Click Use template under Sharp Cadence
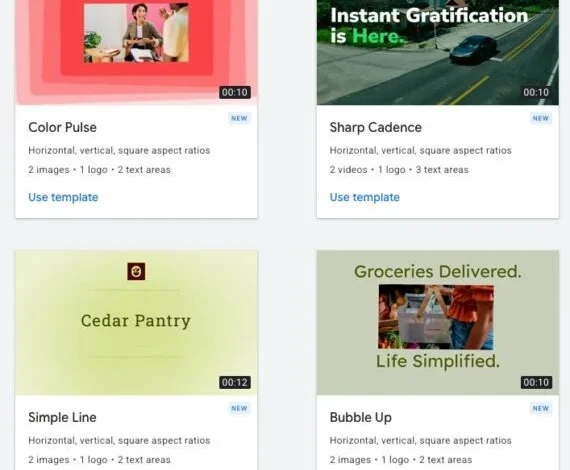Viewport: 570px width, 470px height. (365, 197)
